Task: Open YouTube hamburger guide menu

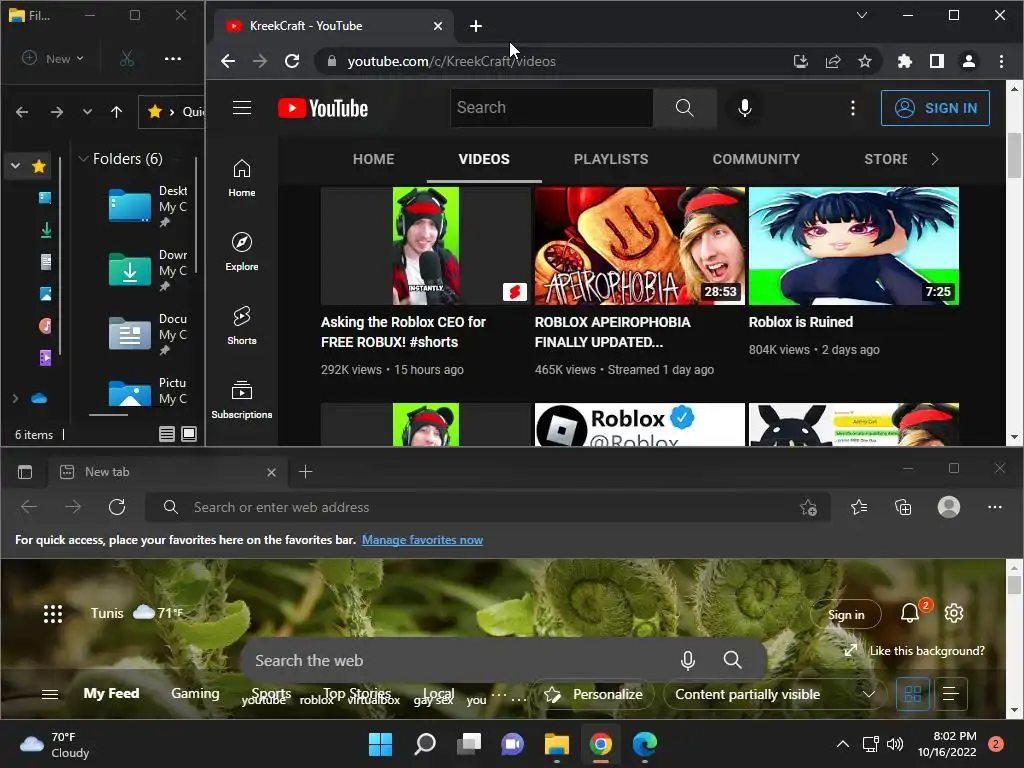Action: pyautogui.click(x=242, y=108)
